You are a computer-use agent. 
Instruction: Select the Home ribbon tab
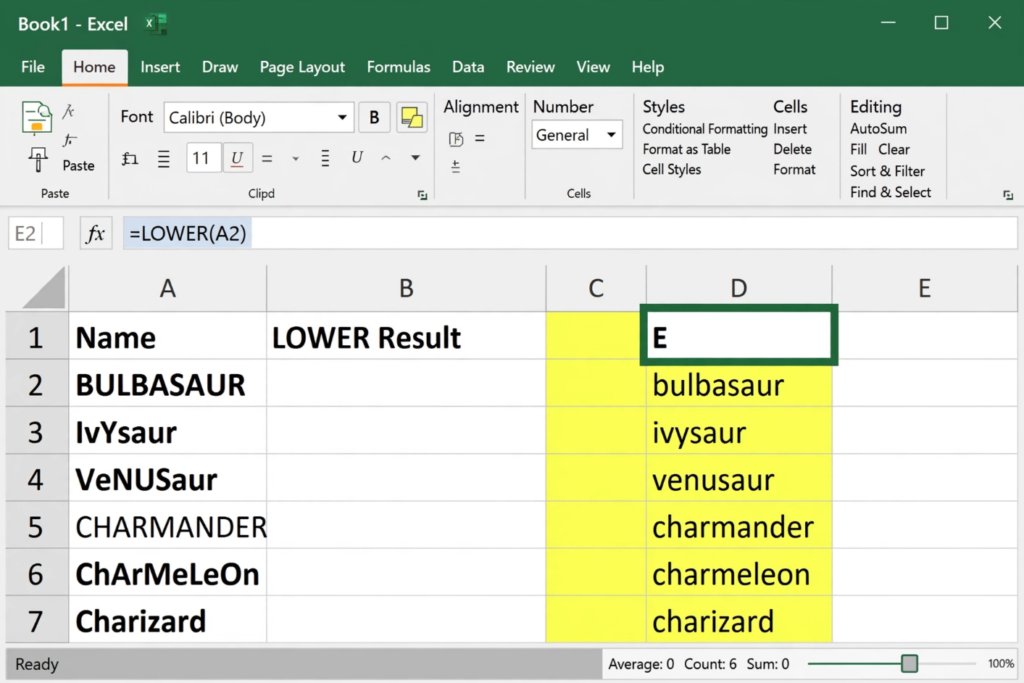point(95,67)
